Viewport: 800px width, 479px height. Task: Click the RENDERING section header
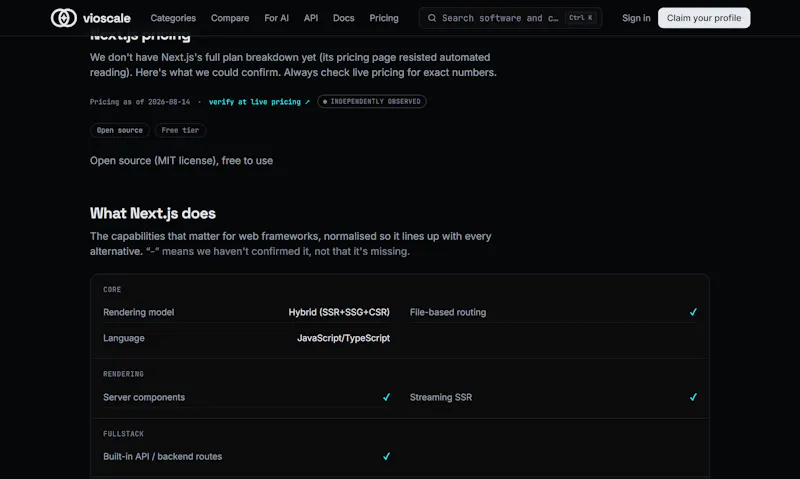click(123, 374)
